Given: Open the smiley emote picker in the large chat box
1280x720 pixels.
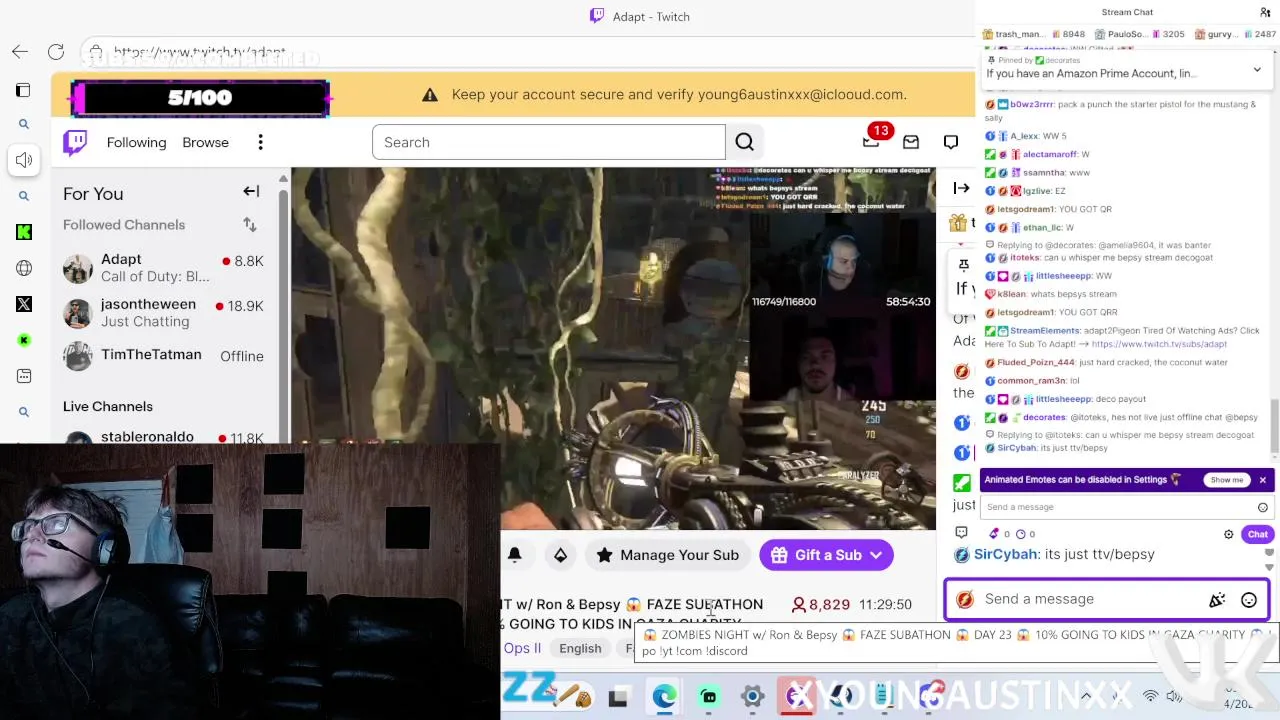Looking at the screenshot, I should click(1249, 600).
